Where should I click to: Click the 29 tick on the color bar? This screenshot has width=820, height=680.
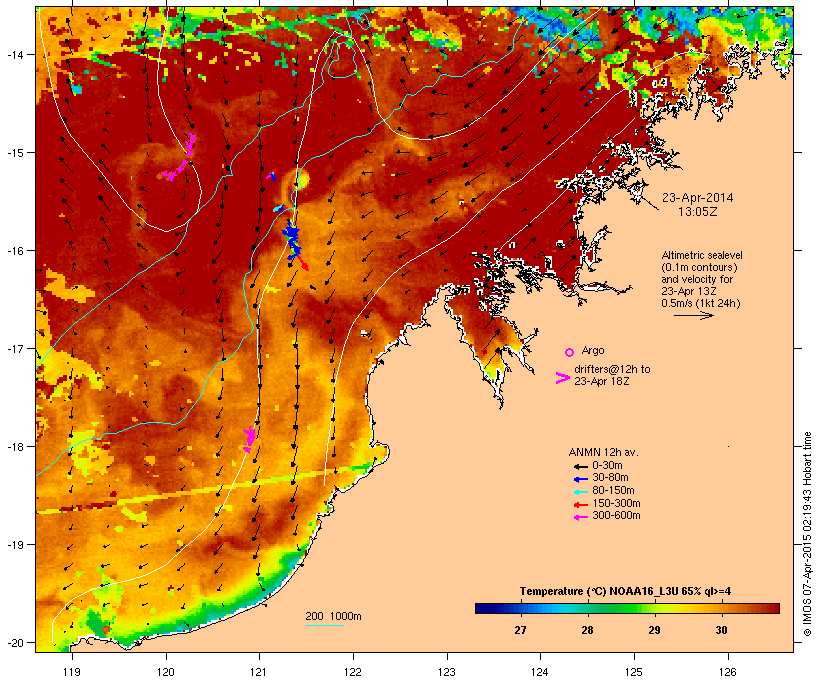click(654, 630)
